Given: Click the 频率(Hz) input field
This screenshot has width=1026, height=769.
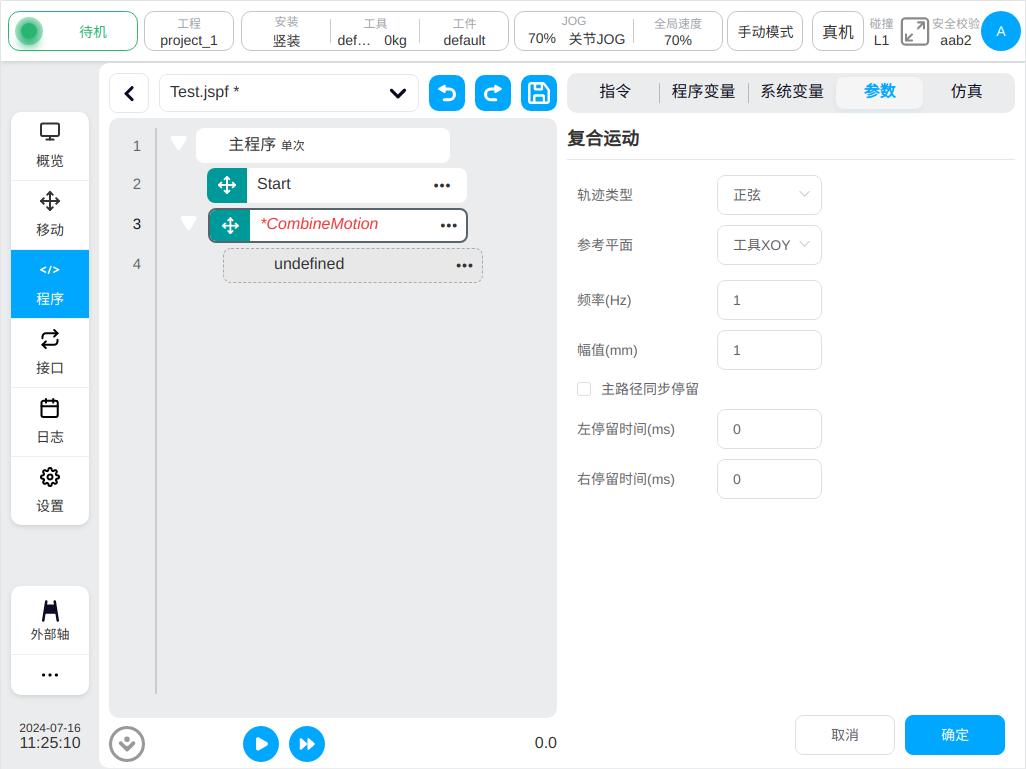Looking at the screenshot, I should coord(769,300).
